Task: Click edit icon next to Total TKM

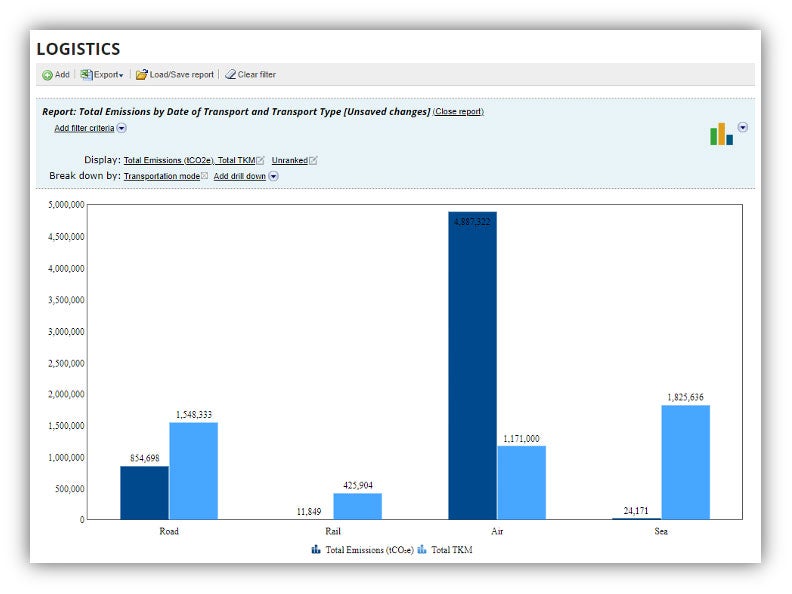Action: [261, 160]
